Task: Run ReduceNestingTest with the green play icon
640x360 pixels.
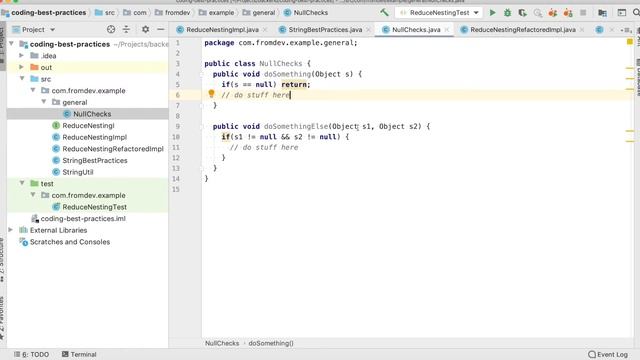Action: pyautogui.click(x=493, y=13)
